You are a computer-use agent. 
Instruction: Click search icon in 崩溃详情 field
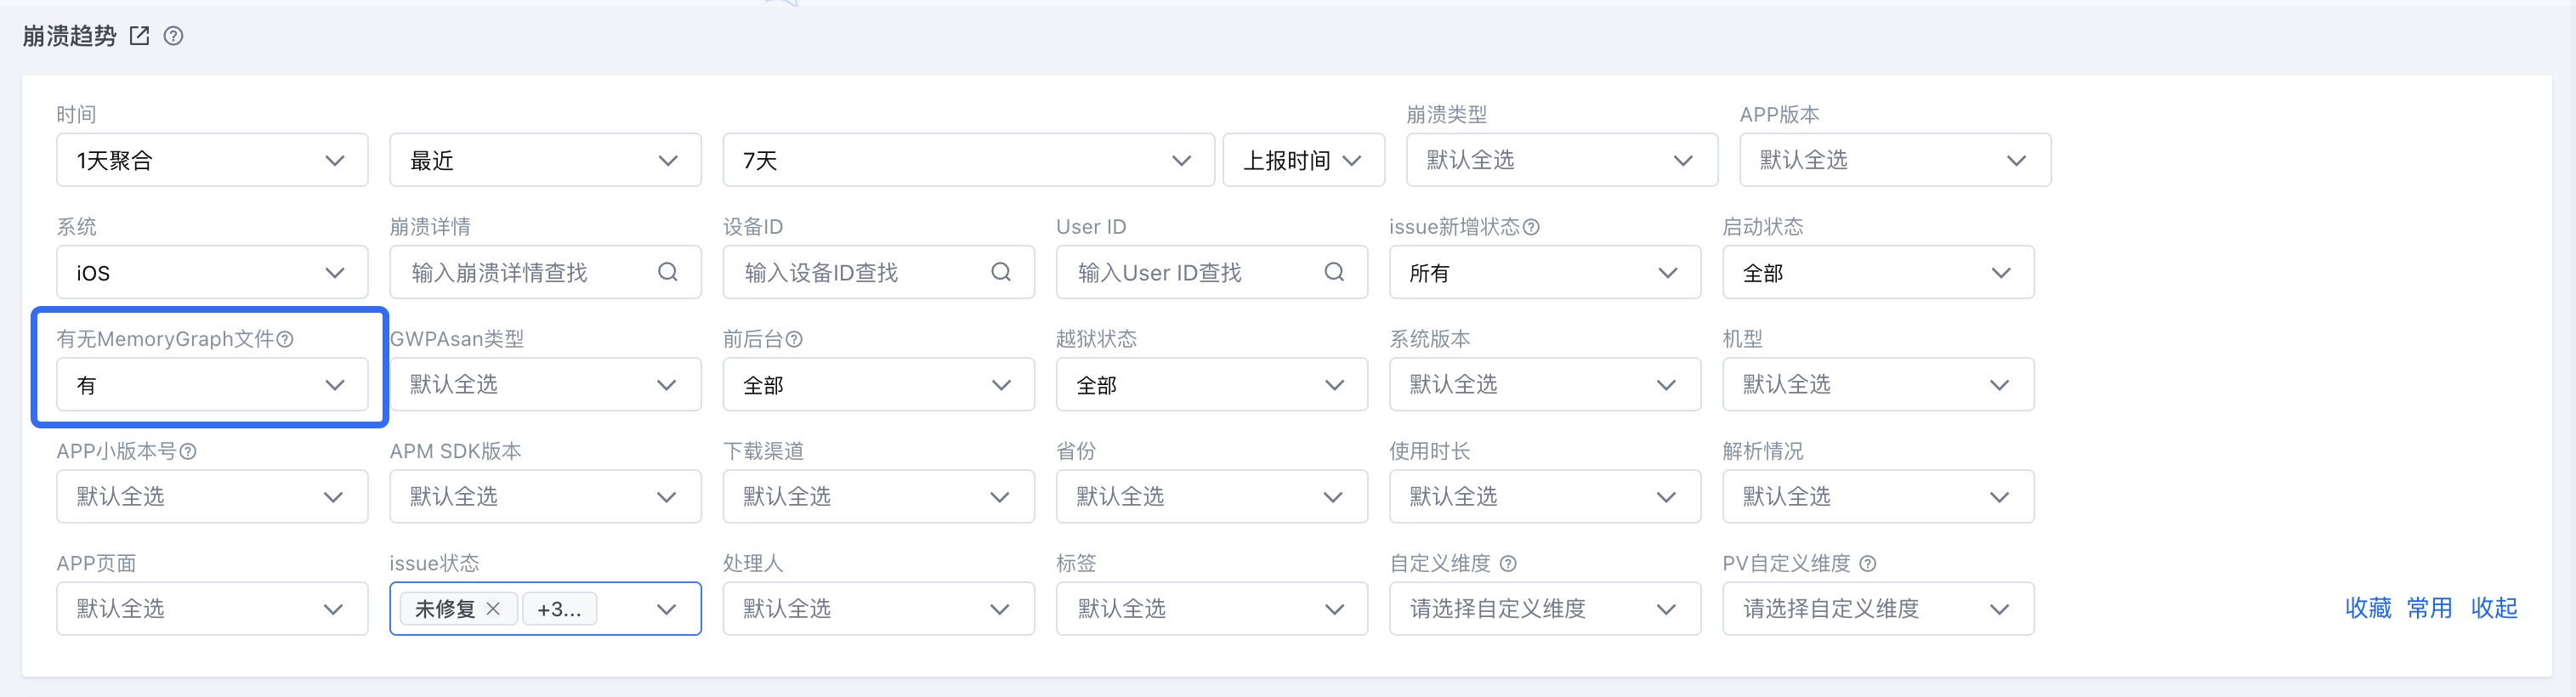pyautogui.click(x=668, y=272)
